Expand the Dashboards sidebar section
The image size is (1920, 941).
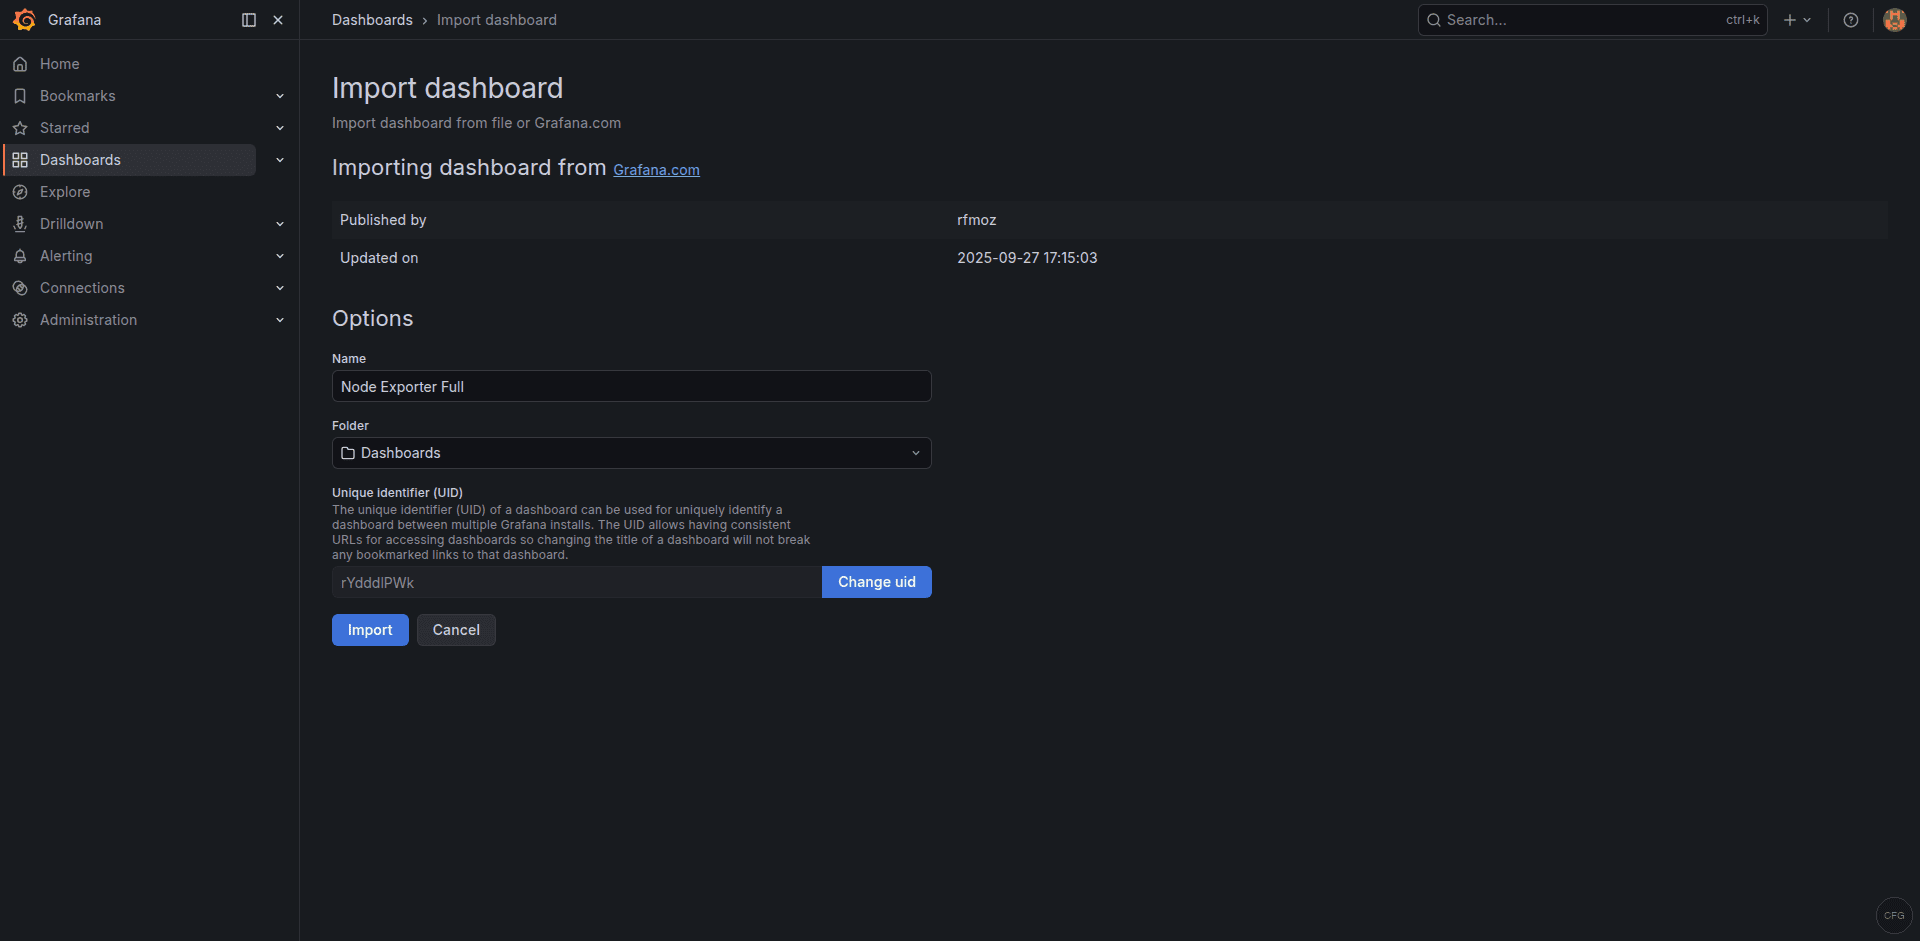click(x=280, y=159)
